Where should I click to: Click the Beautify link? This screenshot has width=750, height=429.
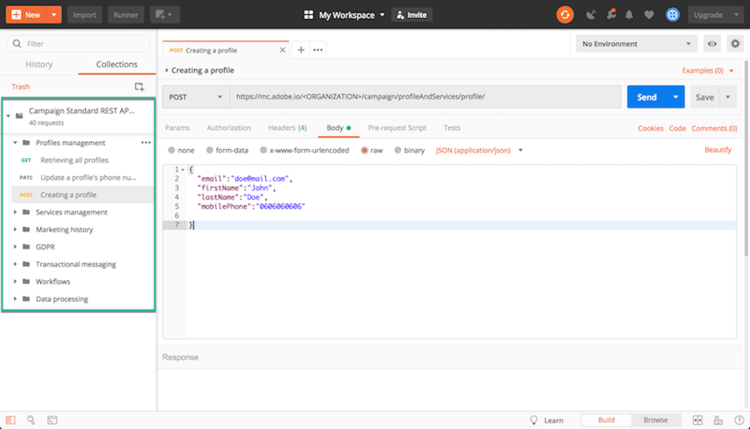(717, 150)
